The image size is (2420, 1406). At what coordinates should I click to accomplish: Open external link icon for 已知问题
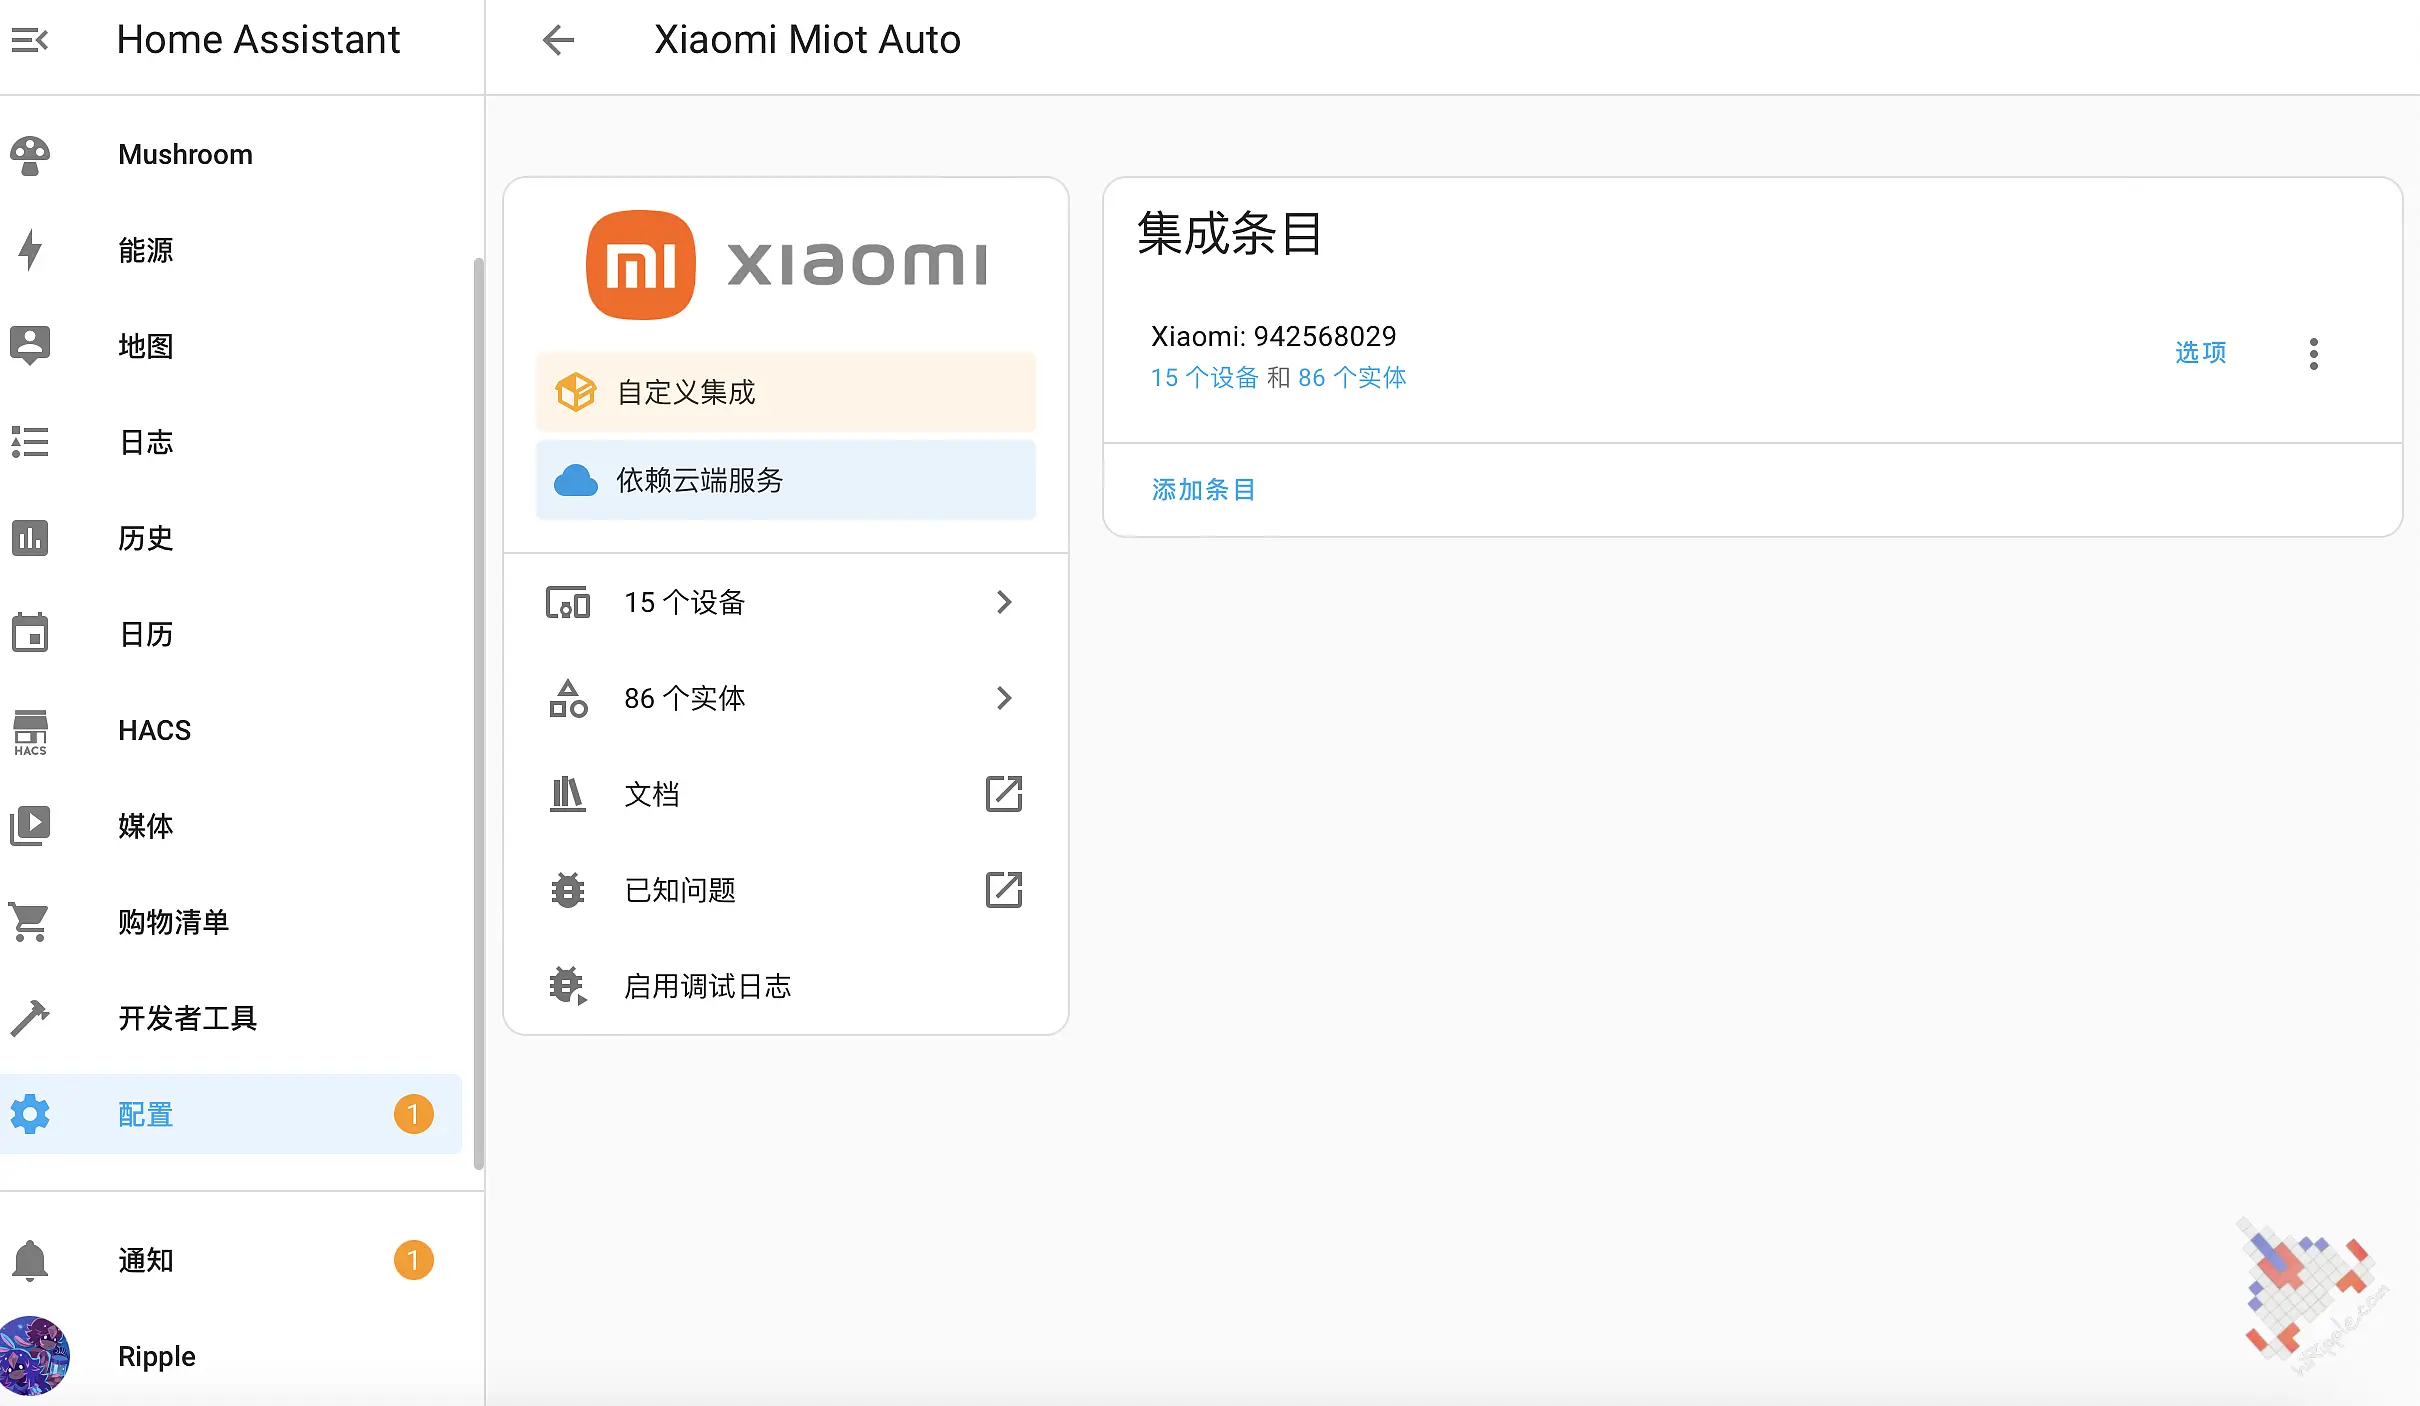1004,890
